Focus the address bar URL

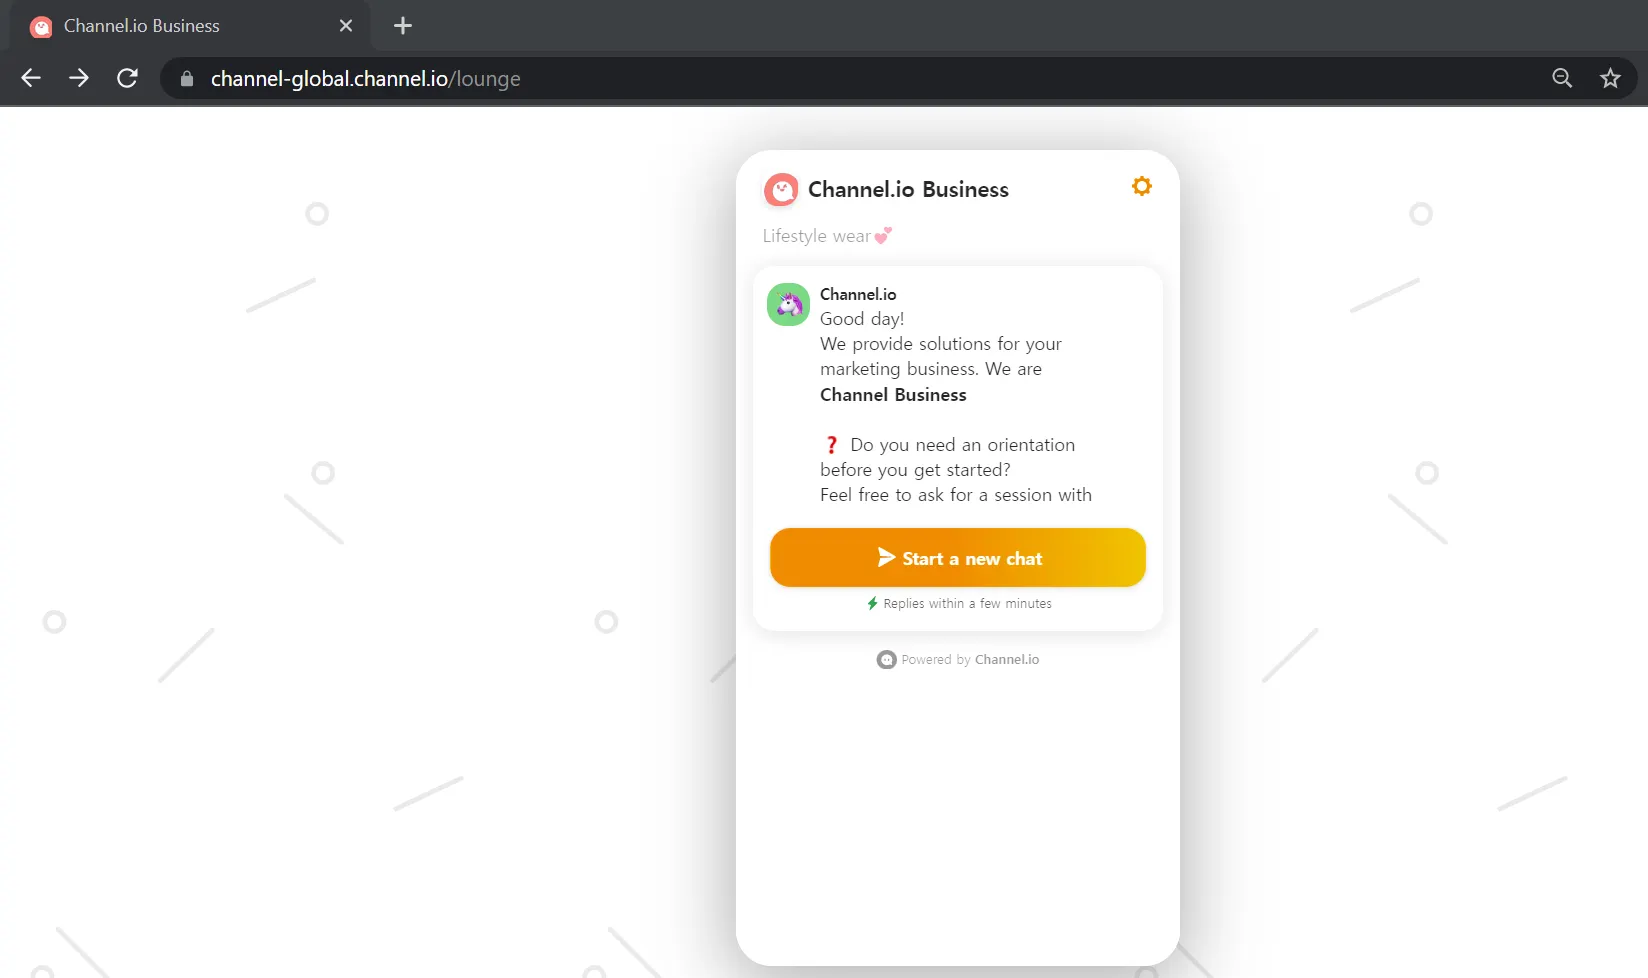pyautogui.click(x=365, y=79)
